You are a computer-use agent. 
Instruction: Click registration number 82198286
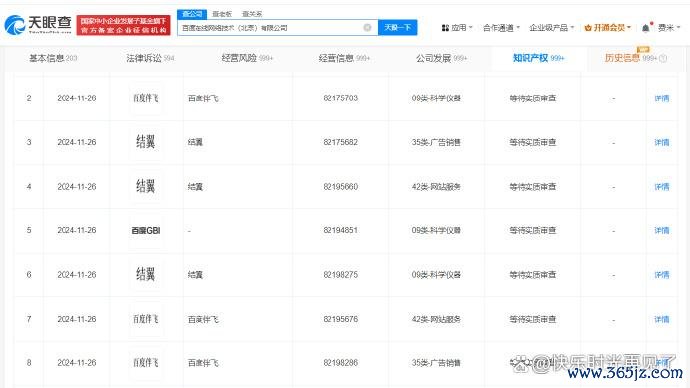[x=341, y=362]
